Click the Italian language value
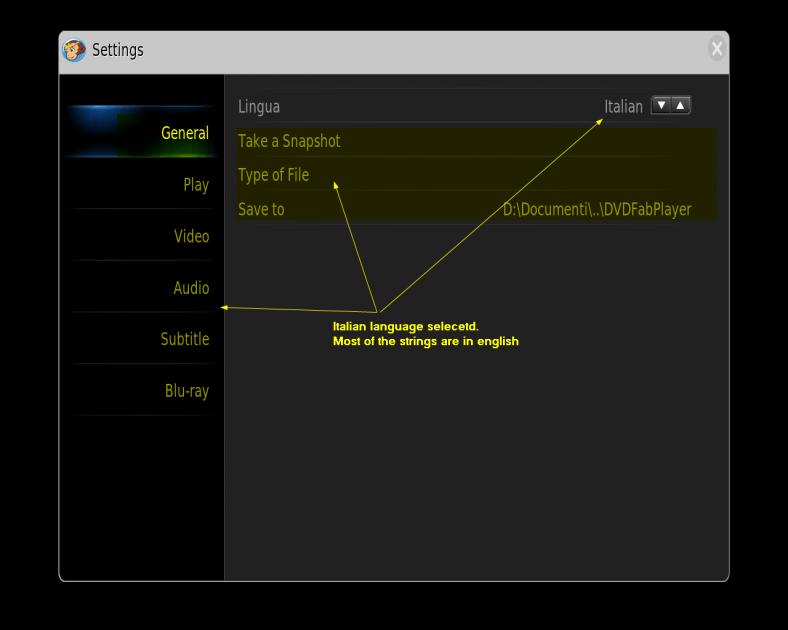788x630 pixels. click(623, 107)
